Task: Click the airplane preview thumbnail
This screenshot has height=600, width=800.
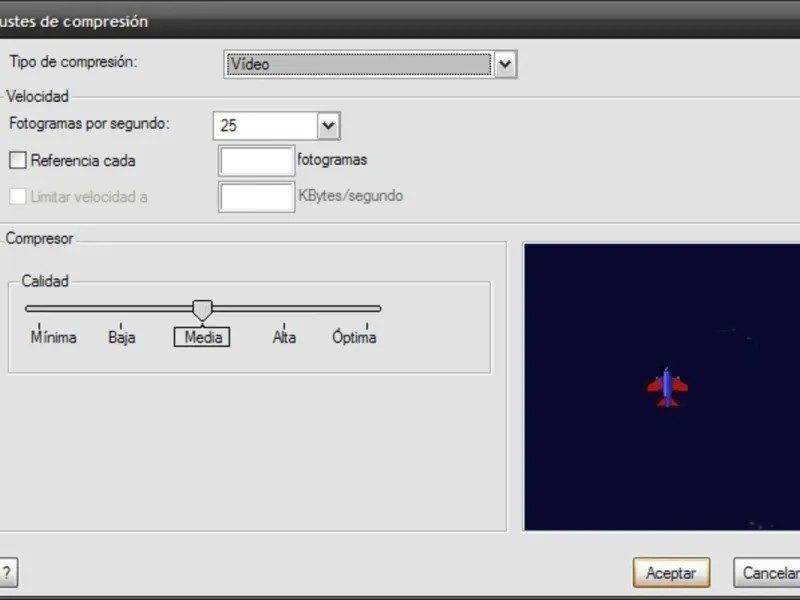Action: [662, 387]
